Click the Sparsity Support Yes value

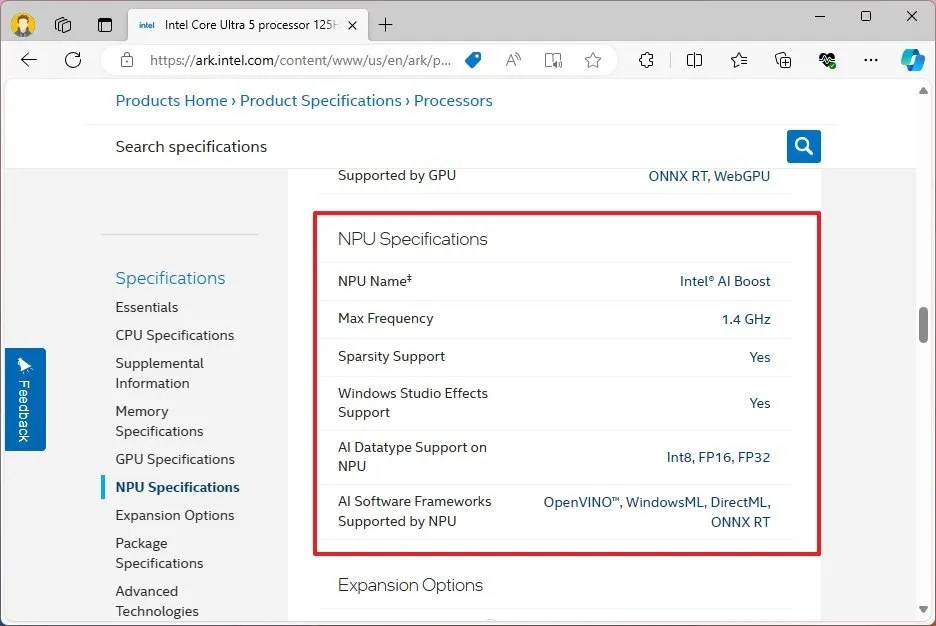tap(759, 357)
